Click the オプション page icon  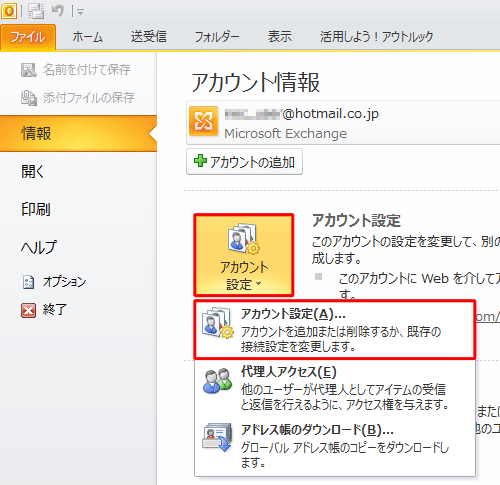(x=29, y=282)
